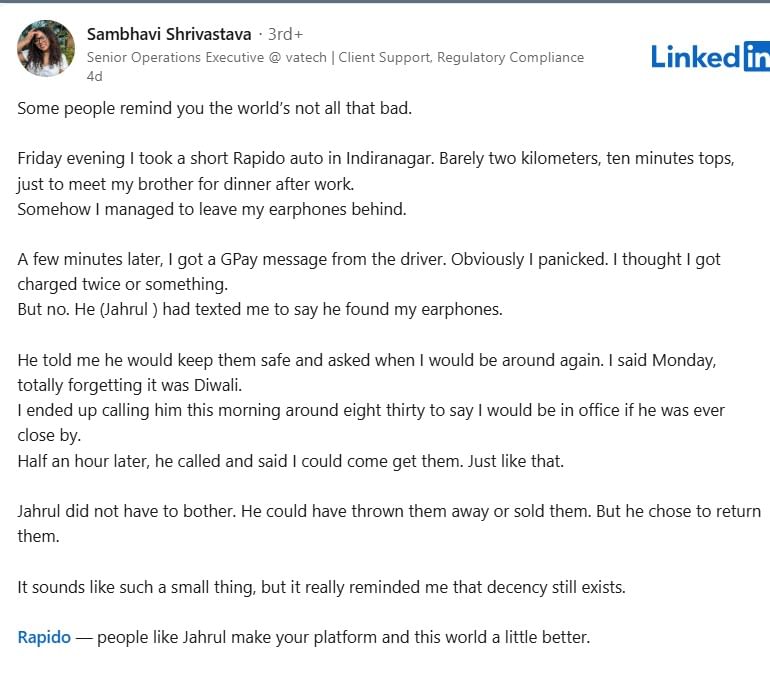Click the line "But no. He (Jahrul)"
This screenshot has width=770, height=695.
pyautogui.click(x=259, y=309)
